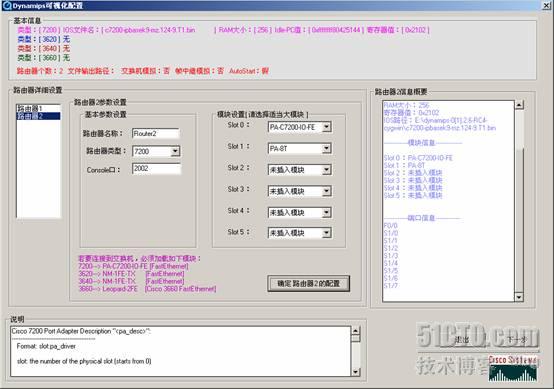Expand the Slot 4 module dropdown
The height and width of the screenshot is (389, 554).
pos(326,212)
